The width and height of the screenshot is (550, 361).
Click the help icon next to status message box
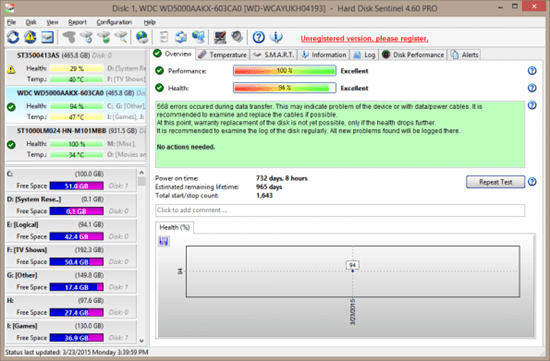(532, 105)
